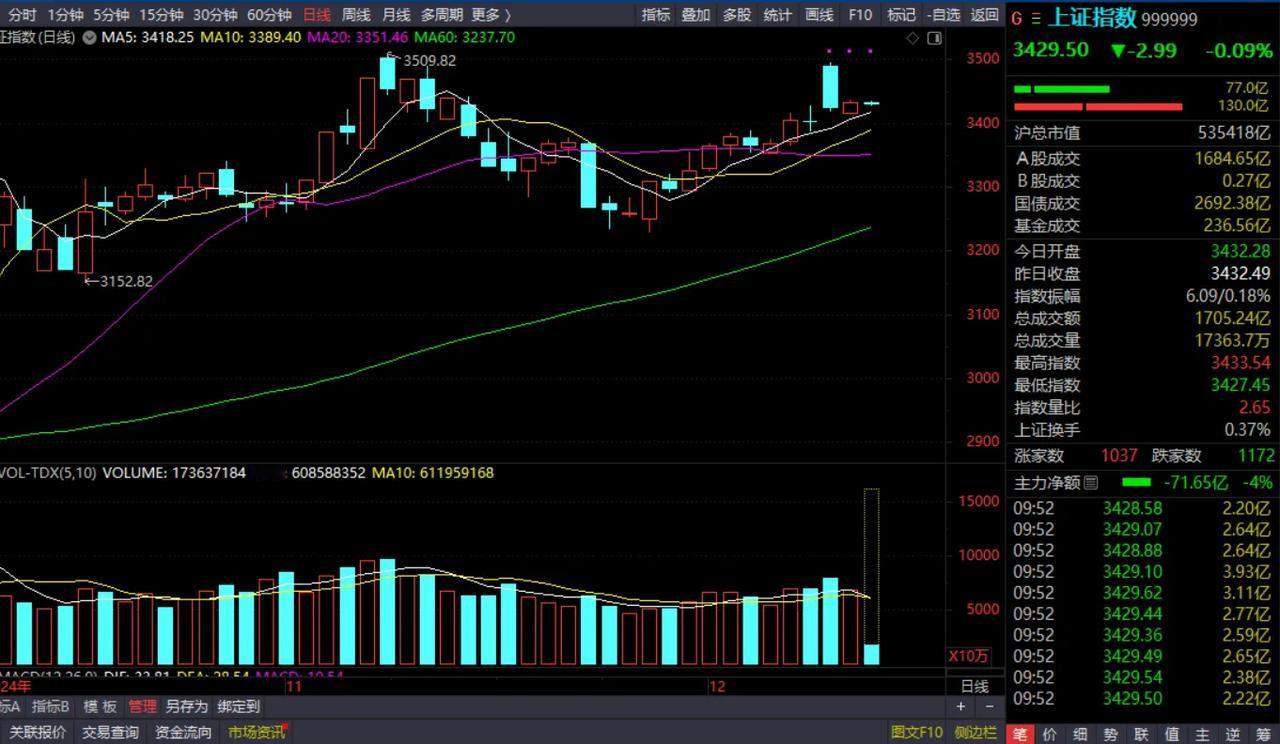Toggle the 侧边栏 sidebar button

975,732
